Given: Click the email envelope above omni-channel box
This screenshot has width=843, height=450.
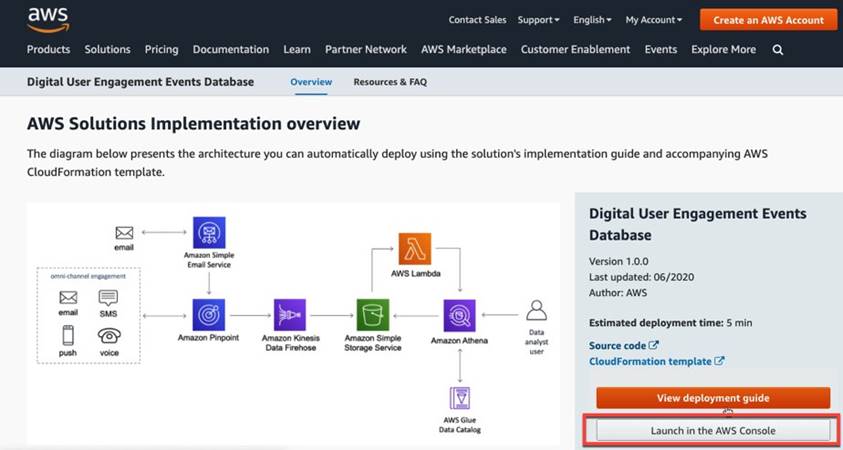Looking at the screenshot, I should coord(124,233).
